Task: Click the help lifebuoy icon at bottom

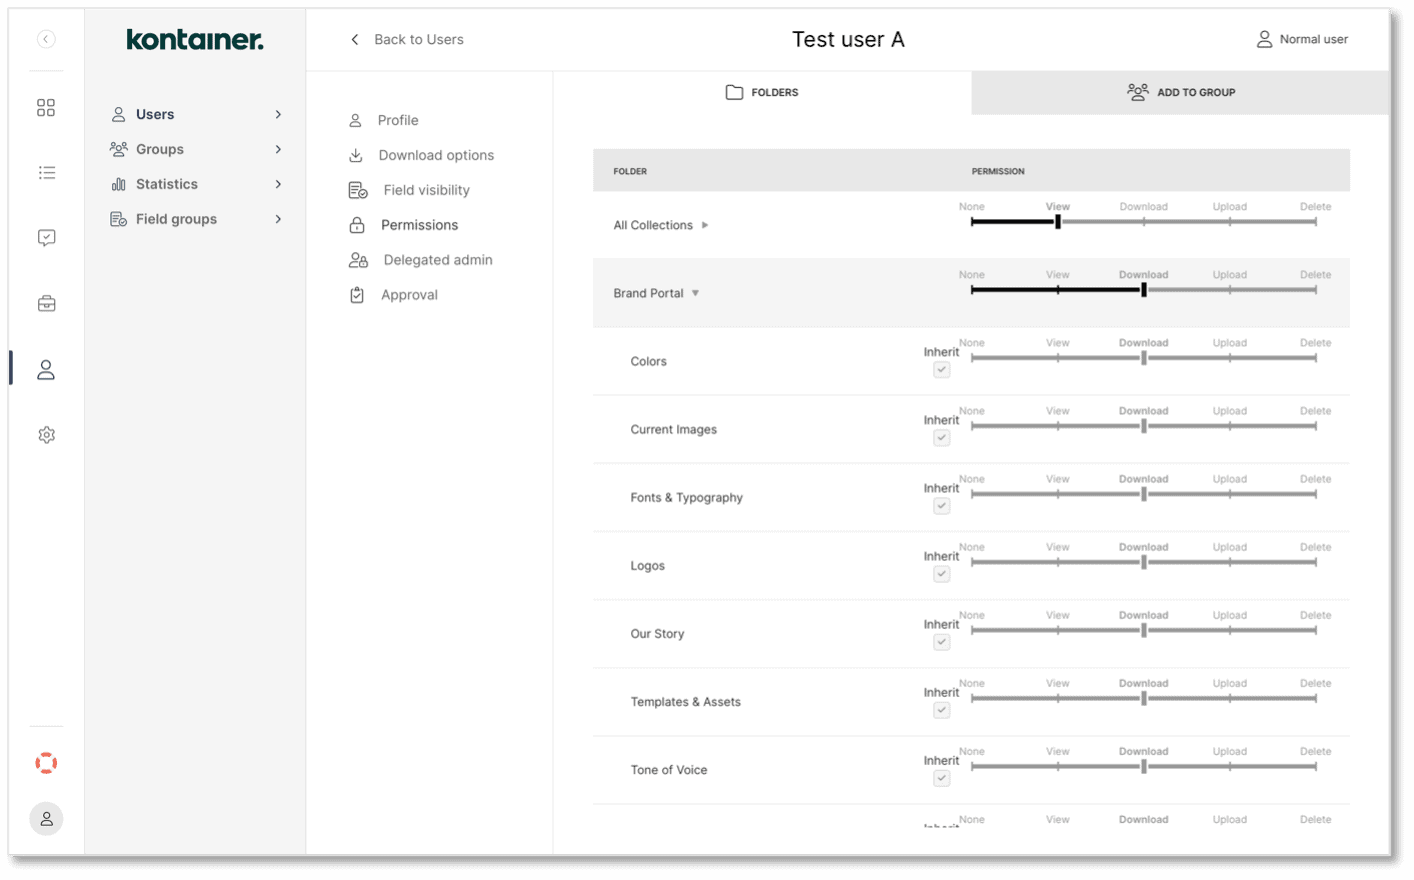Action: [x=46, y=763]
